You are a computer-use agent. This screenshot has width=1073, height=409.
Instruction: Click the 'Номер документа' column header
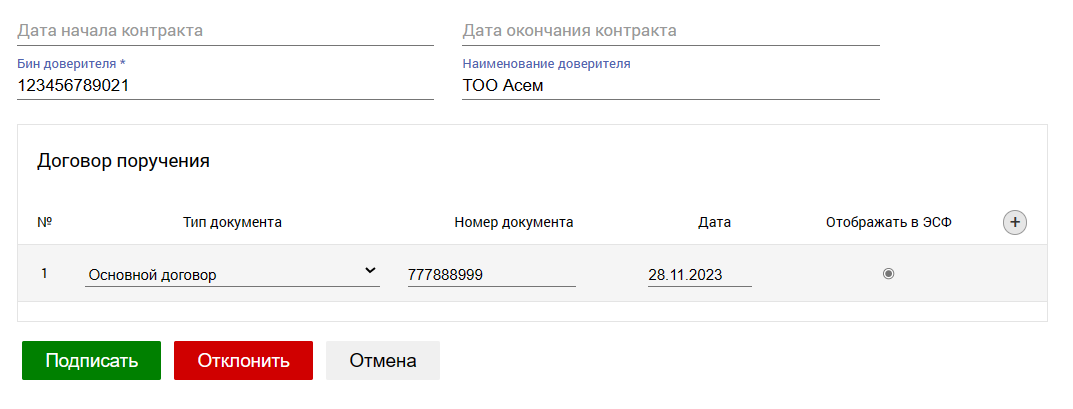pos(513,222)
